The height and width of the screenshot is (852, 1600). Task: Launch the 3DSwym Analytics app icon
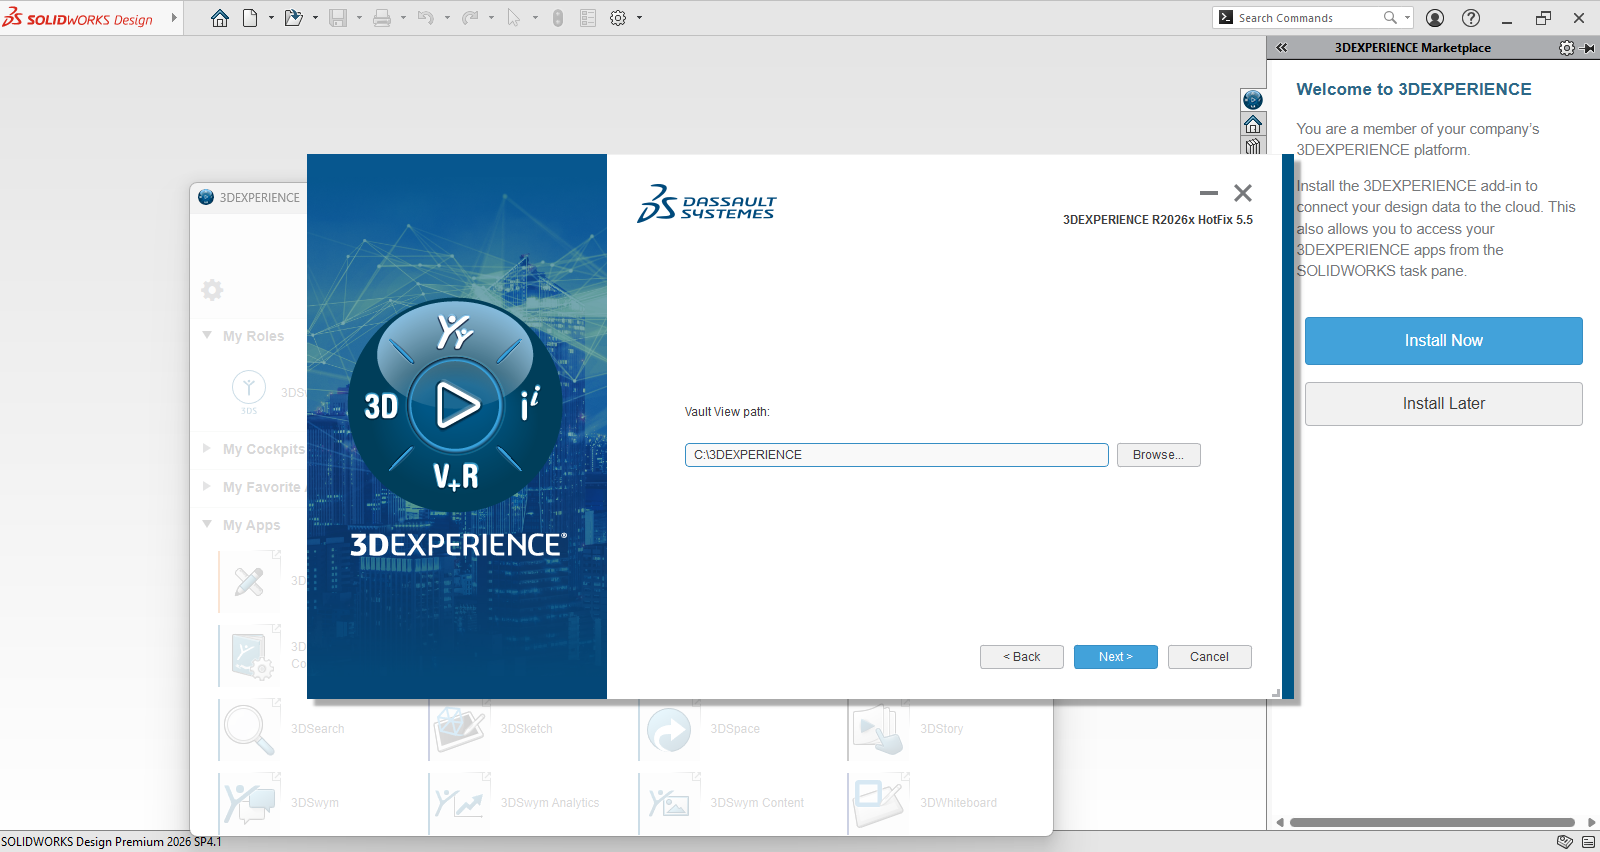pos(459,802)
